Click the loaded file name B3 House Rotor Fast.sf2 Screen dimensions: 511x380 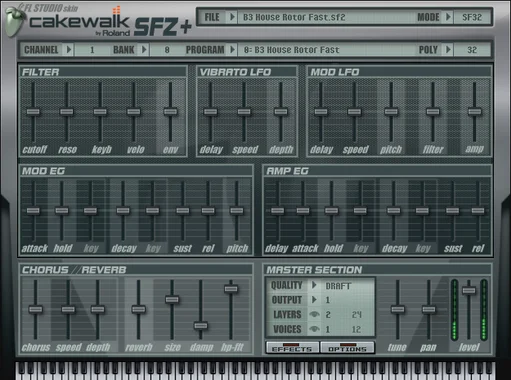pyautogui.click(x=294, y=17)
